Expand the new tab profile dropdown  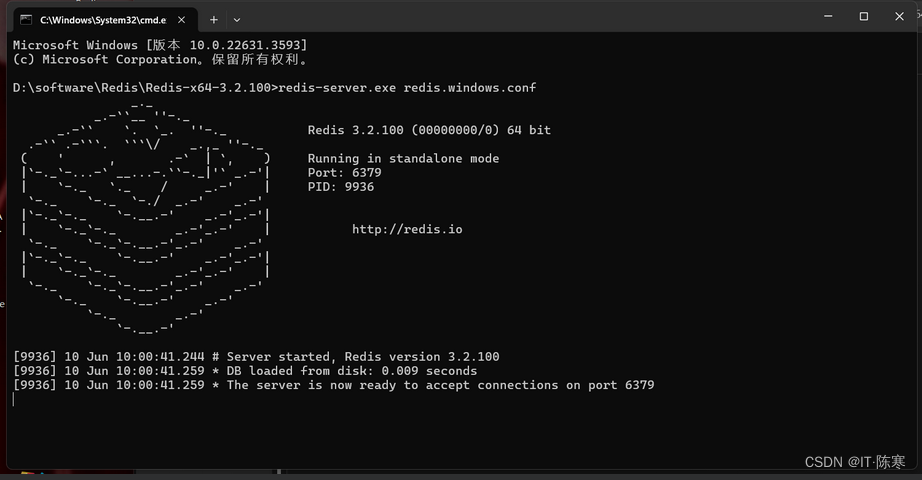point(237,20)
